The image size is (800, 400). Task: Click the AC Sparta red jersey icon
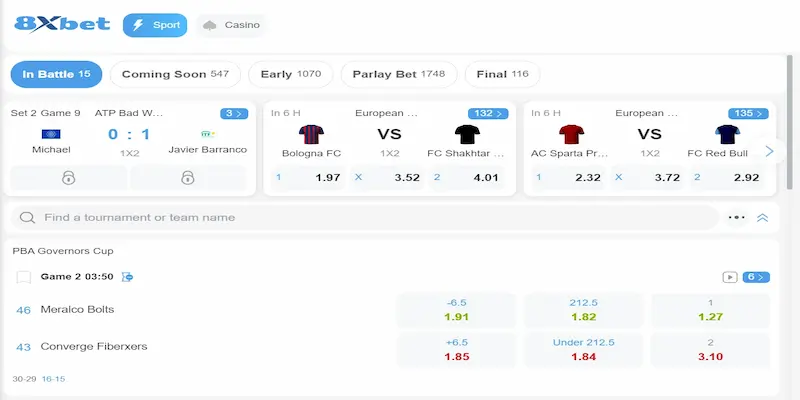click(x=572, y=134)
